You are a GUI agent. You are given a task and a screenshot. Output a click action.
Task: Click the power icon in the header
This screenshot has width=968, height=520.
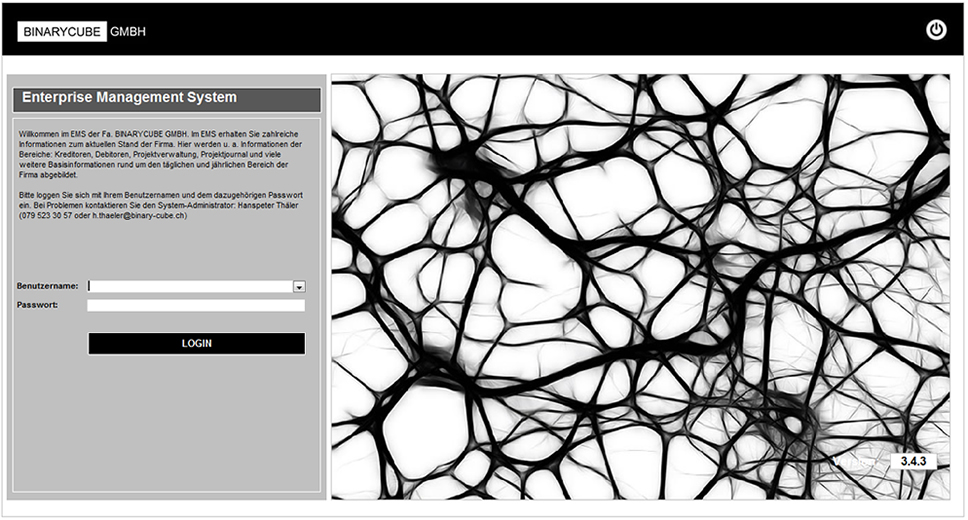point(936,30)
